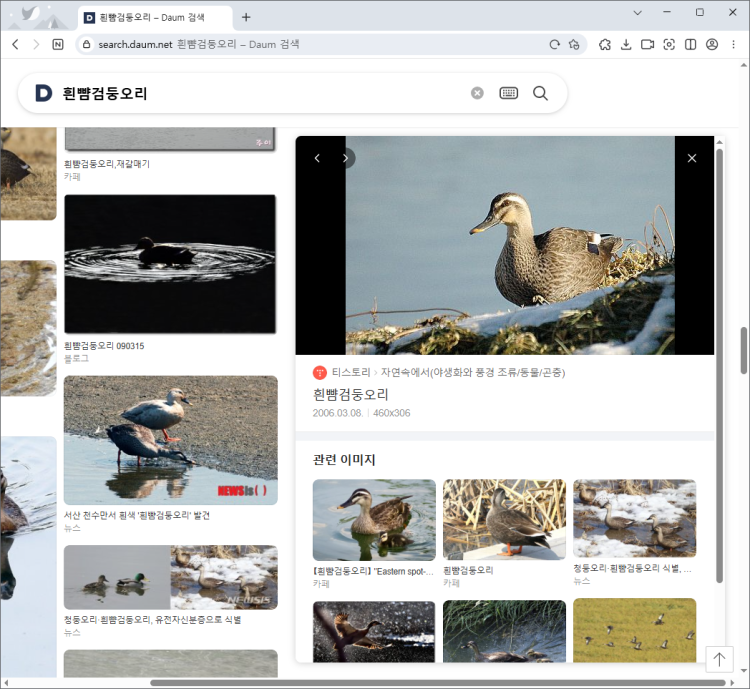
Task: Close the image preview panel
Action: 692,158
